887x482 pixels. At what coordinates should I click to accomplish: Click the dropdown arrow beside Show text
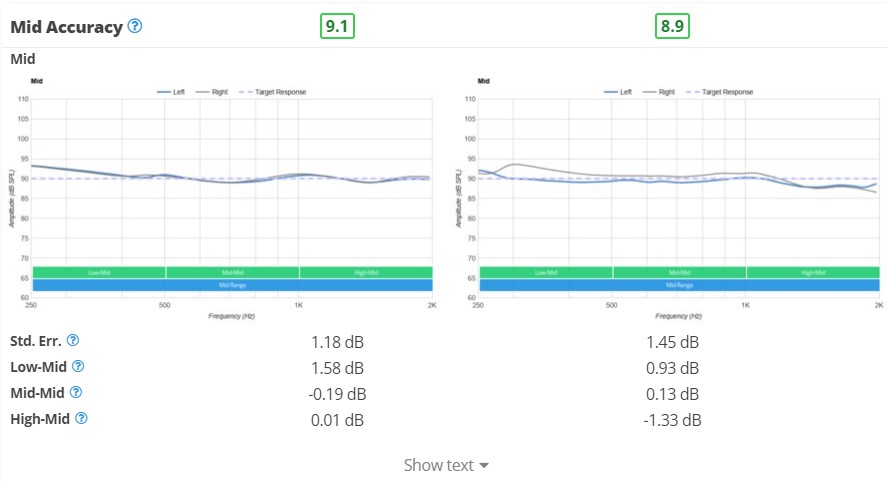point(484,466)
